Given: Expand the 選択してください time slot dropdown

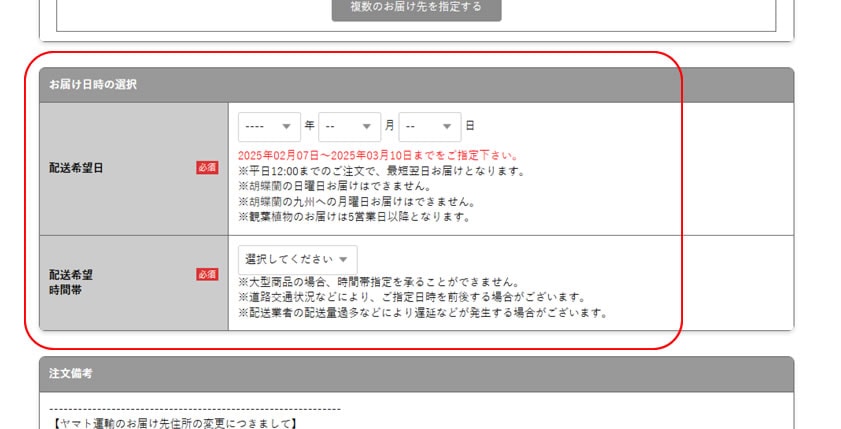Looking at the screenshot, I should click(297, 259).
